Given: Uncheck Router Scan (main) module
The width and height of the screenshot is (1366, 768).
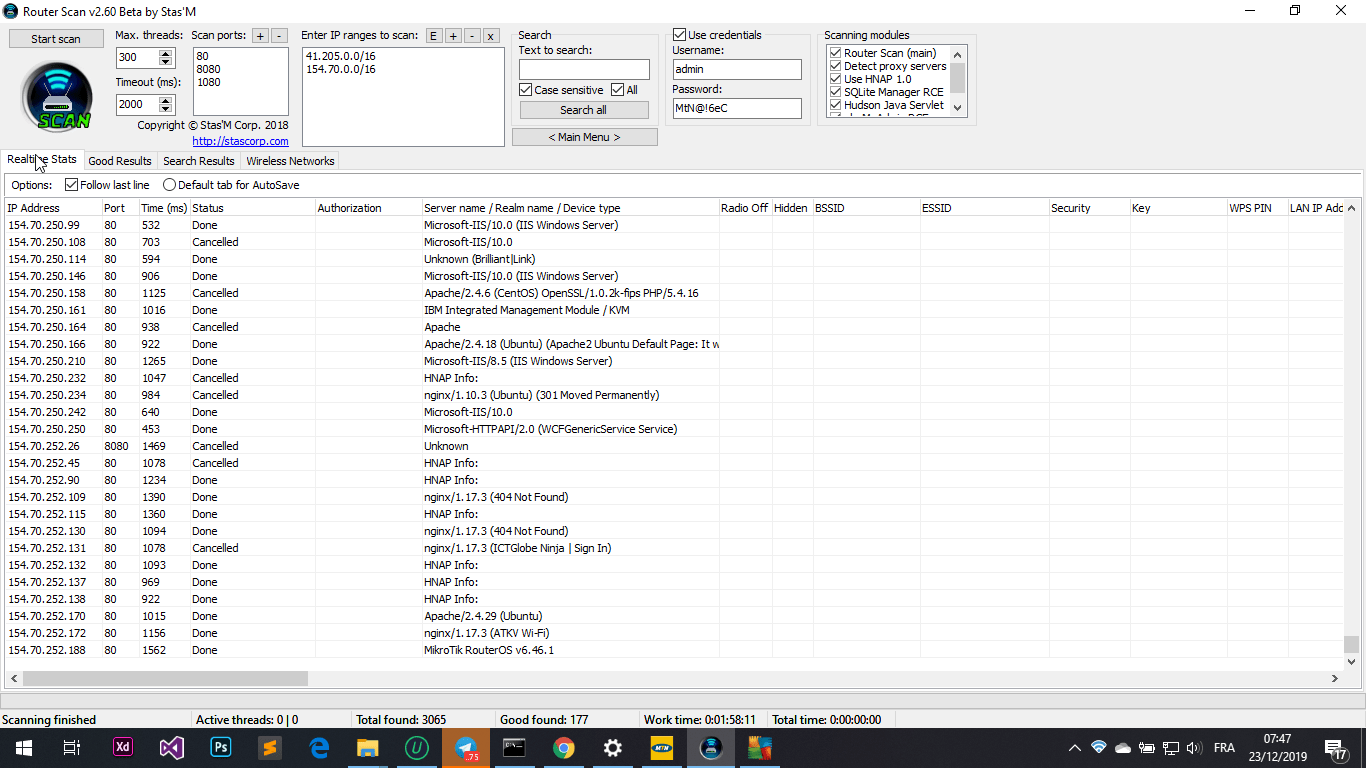Looking at the screenshot, I should click(x=835, y=53).
